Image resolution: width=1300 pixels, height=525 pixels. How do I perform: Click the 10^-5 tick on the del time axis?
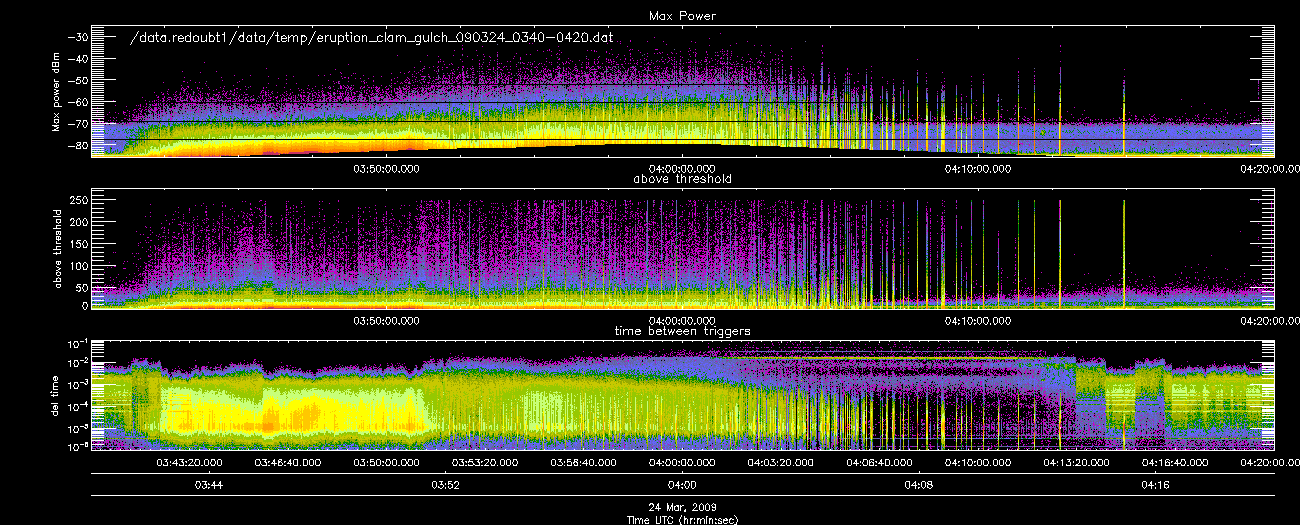pyautogui.click(x=80, y=427)
